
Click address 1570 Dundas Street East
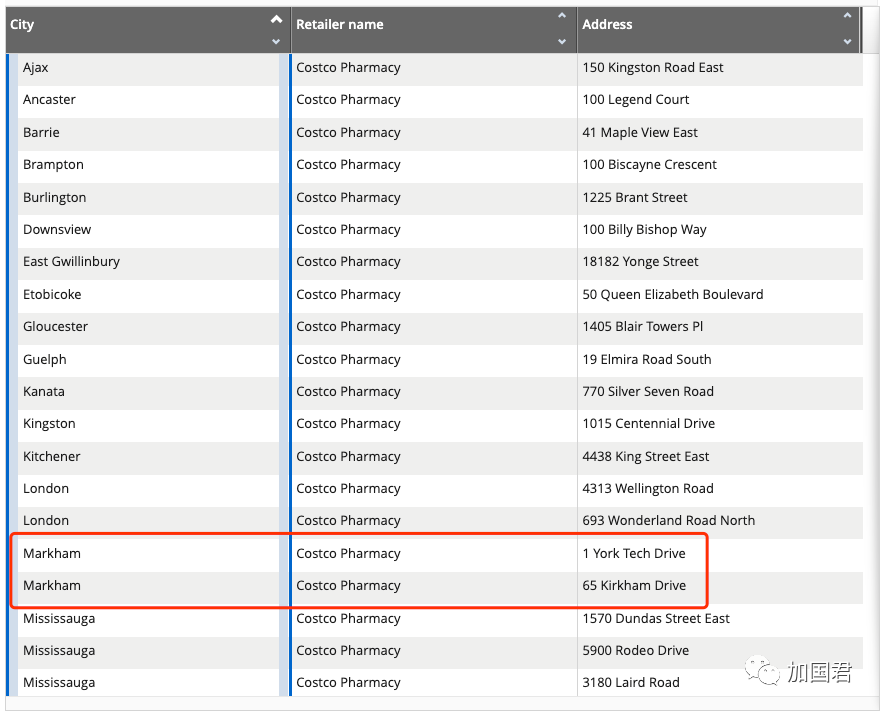click(656, 618)
